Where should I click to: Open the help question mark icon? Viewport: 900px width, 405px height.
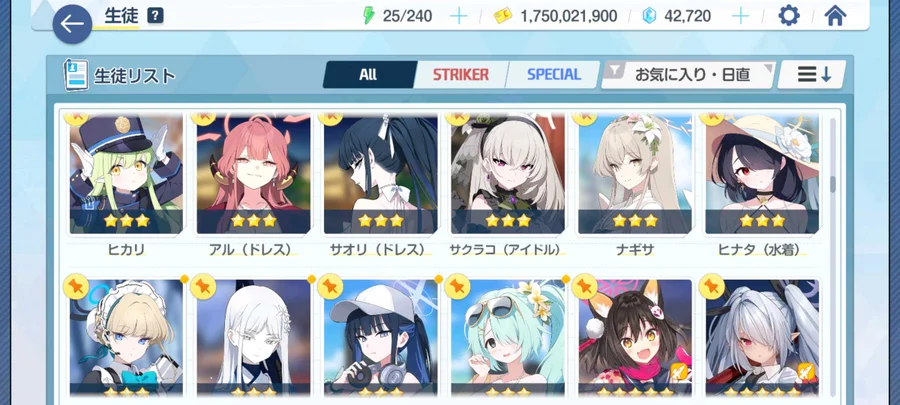(155, 15)
